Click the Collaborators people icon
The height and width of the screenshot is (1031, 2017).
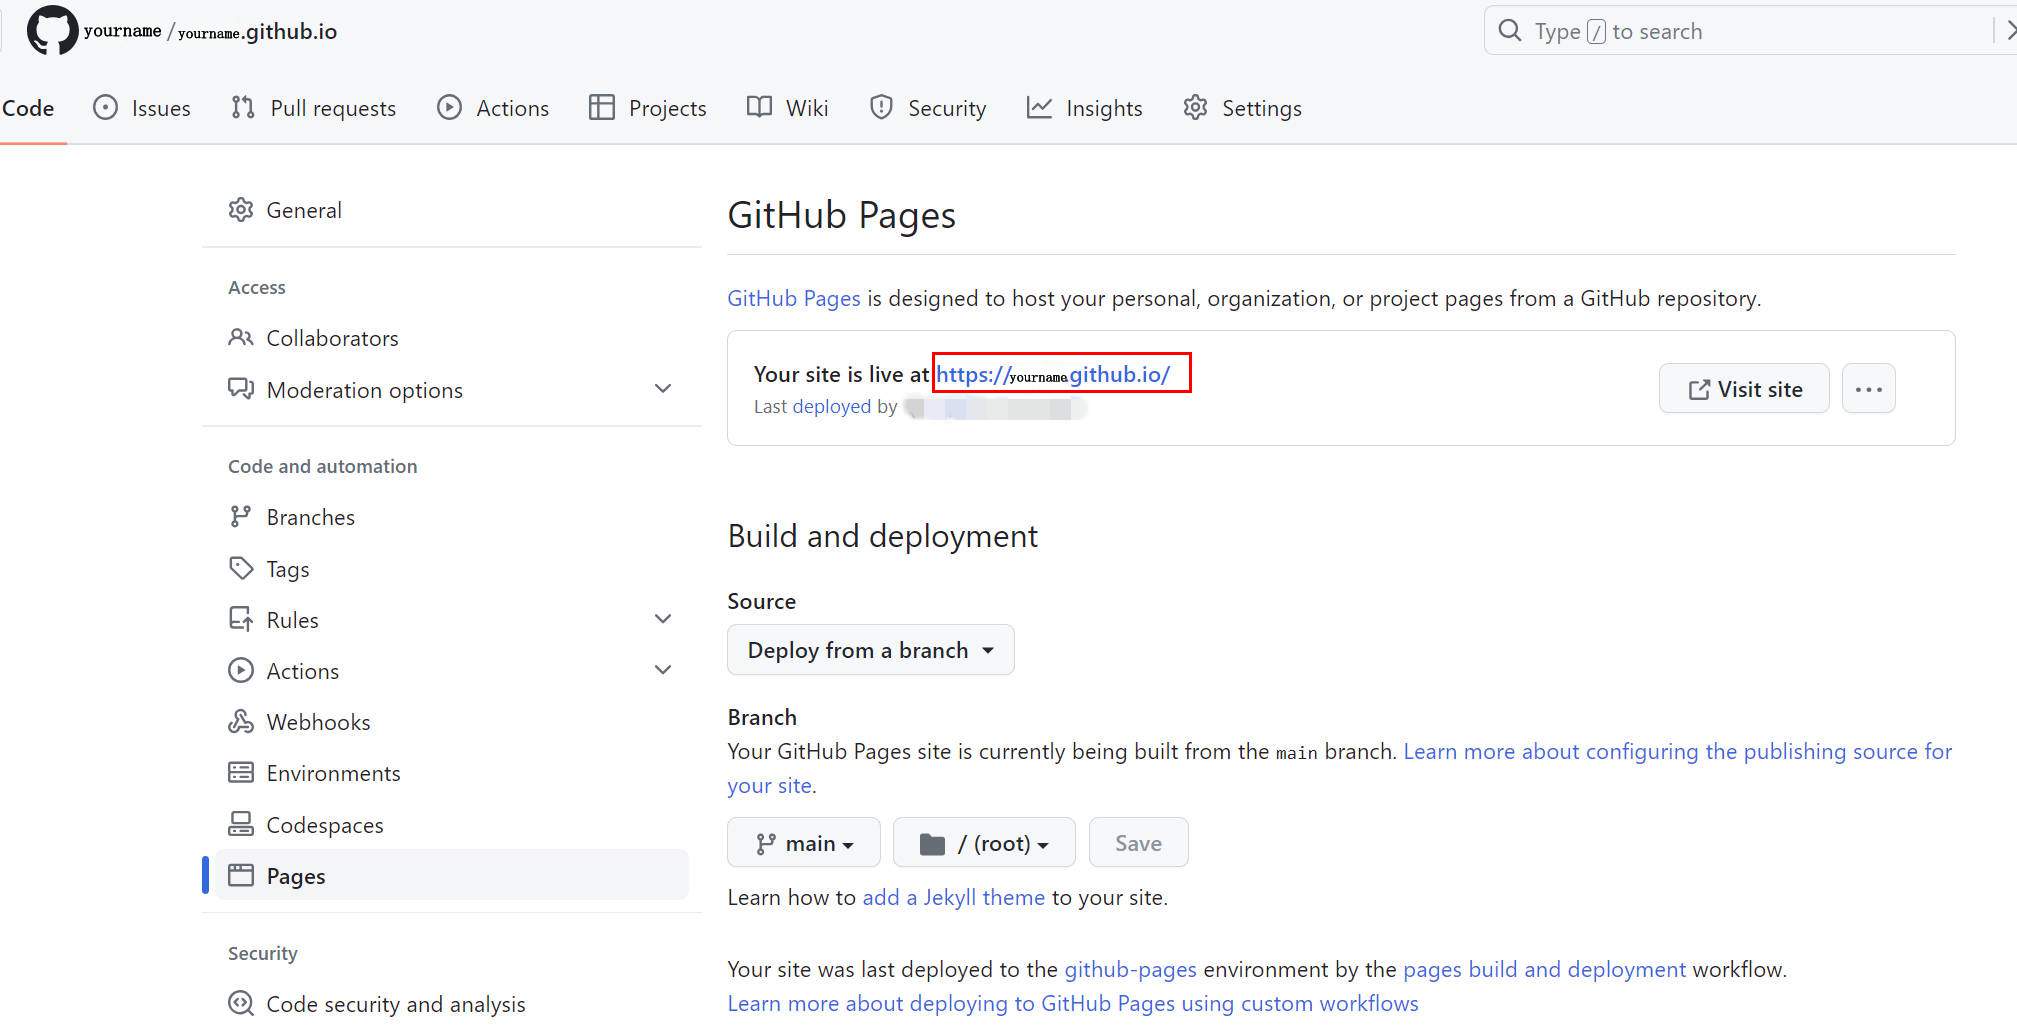(x=241, y=338)
